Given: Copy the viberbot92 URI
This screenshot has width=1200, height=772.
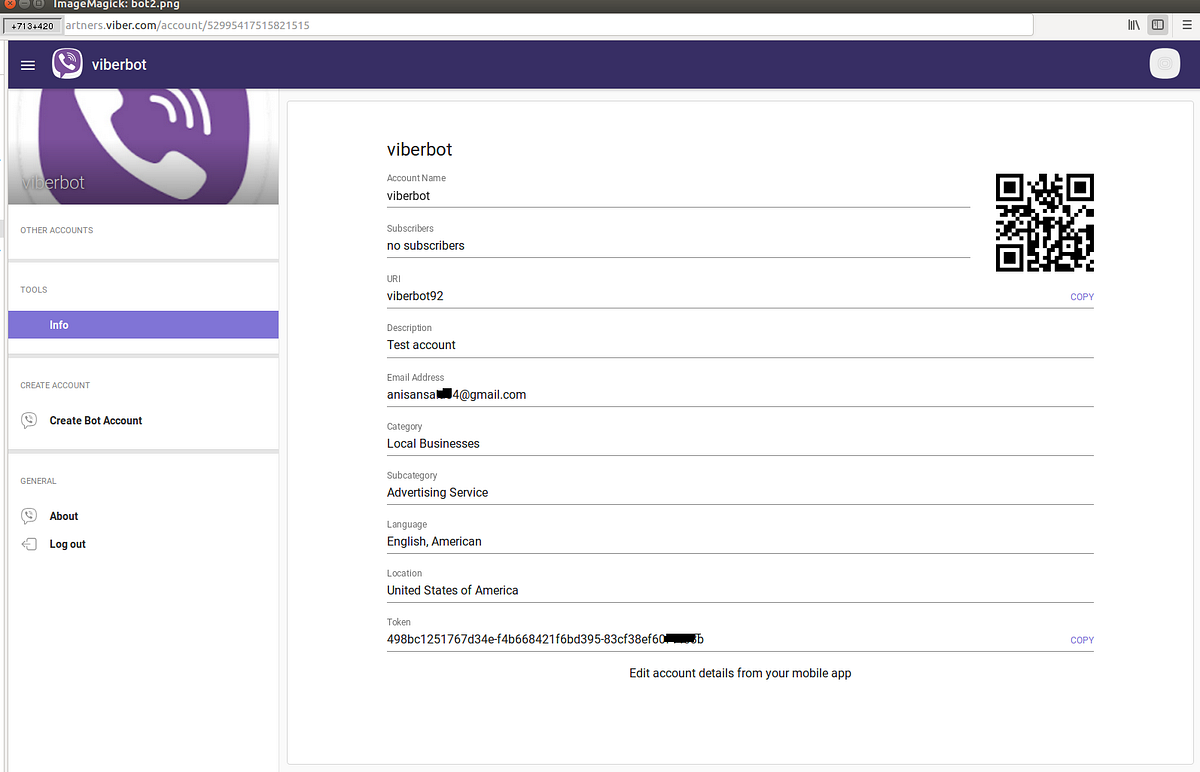Looking at the screenshot, I should (1082, 297).
